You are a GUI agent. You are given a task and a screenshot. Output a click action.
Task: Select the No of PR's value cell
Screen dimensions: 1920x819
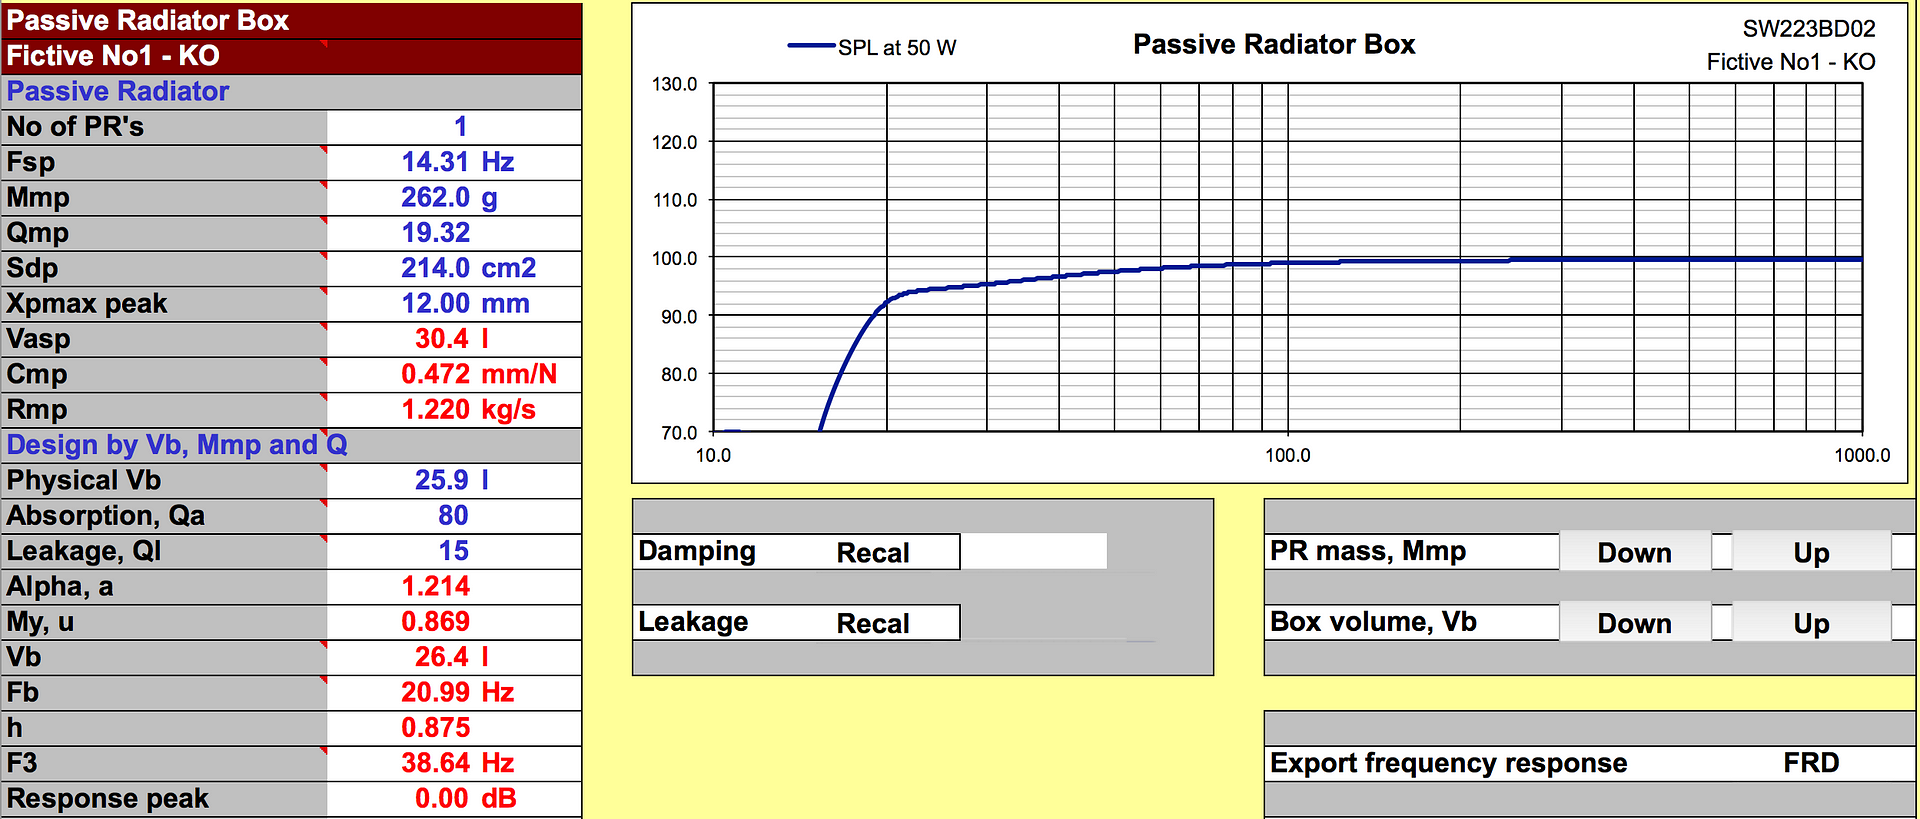[x=454, y=127]
